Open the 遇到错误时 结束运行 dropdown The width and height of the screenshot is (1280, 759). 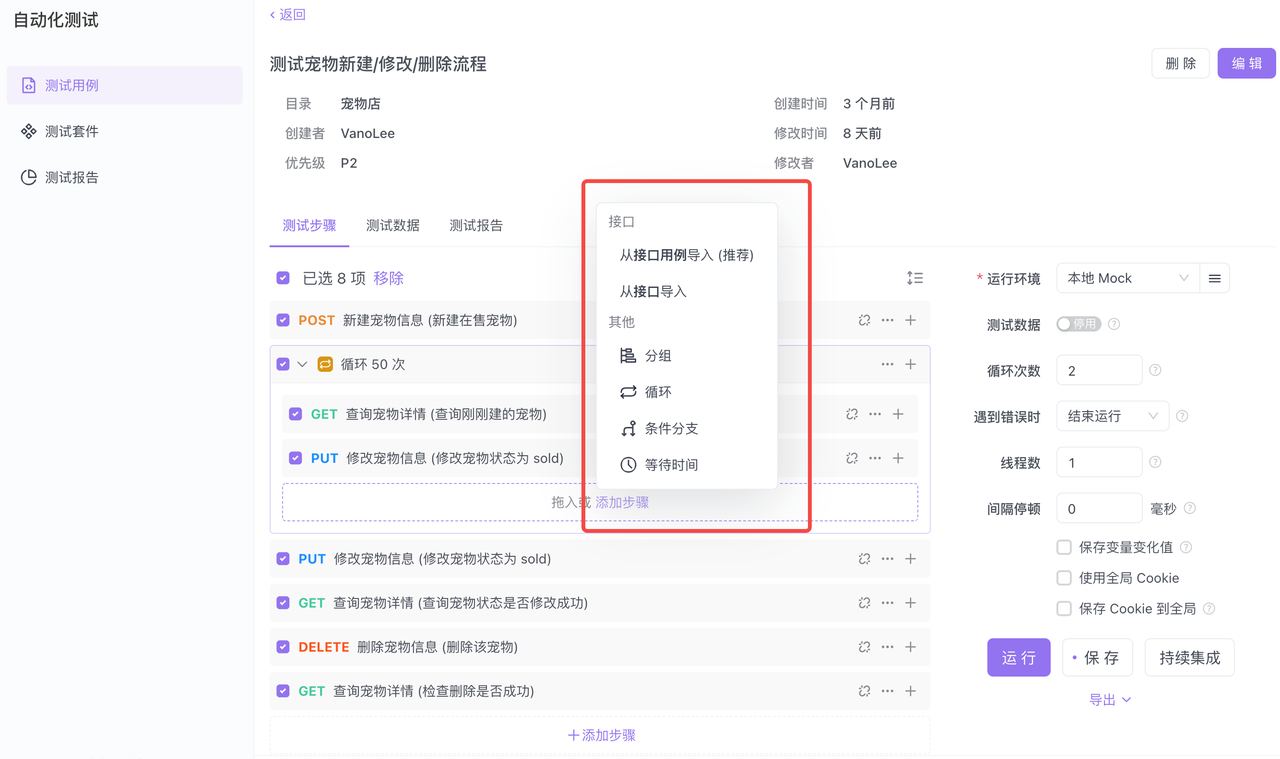coord(1112,415)
